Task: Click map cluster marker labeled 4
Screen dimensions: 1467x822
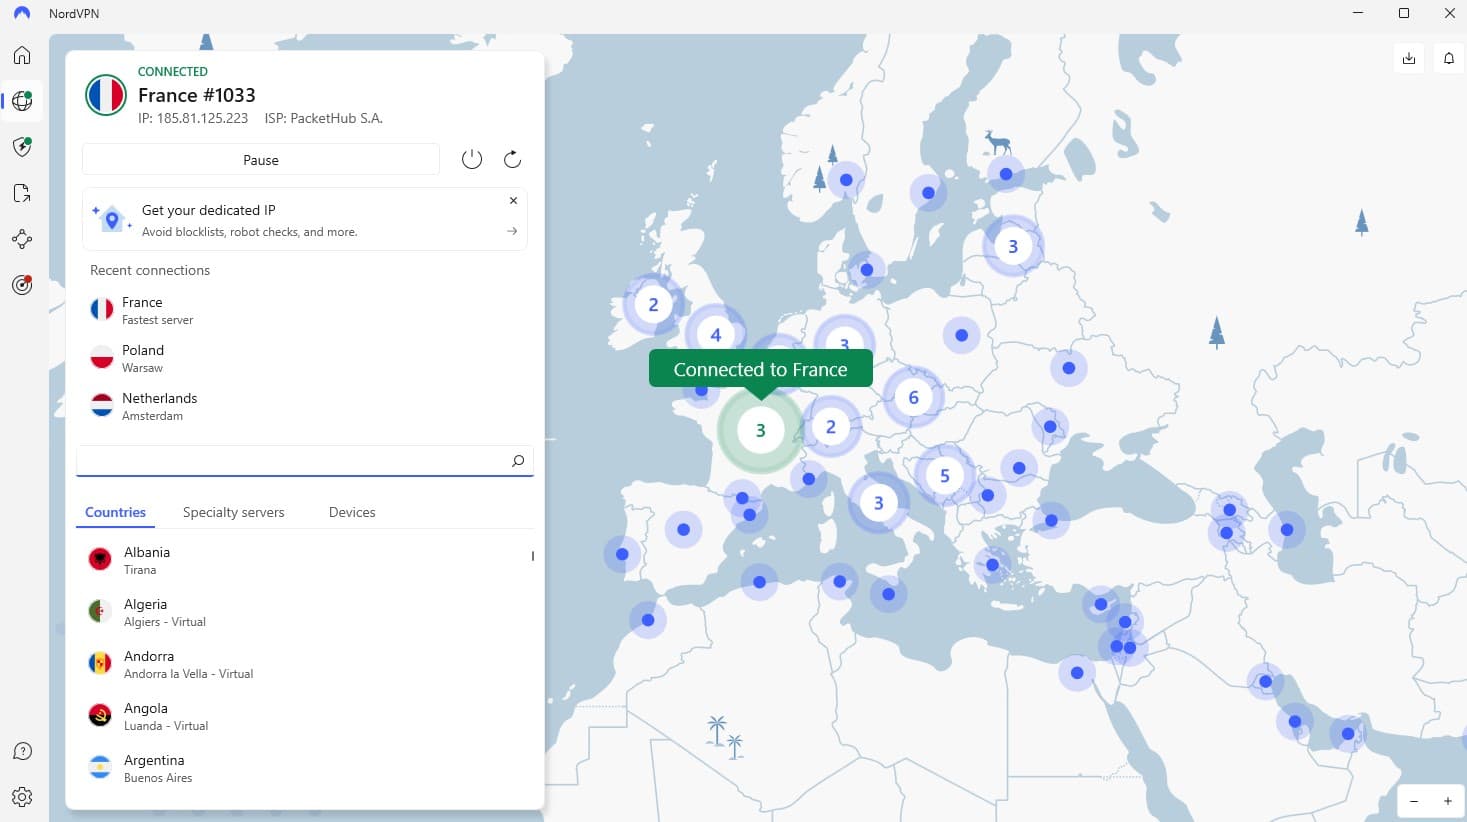Action: [x=715, y=335]
